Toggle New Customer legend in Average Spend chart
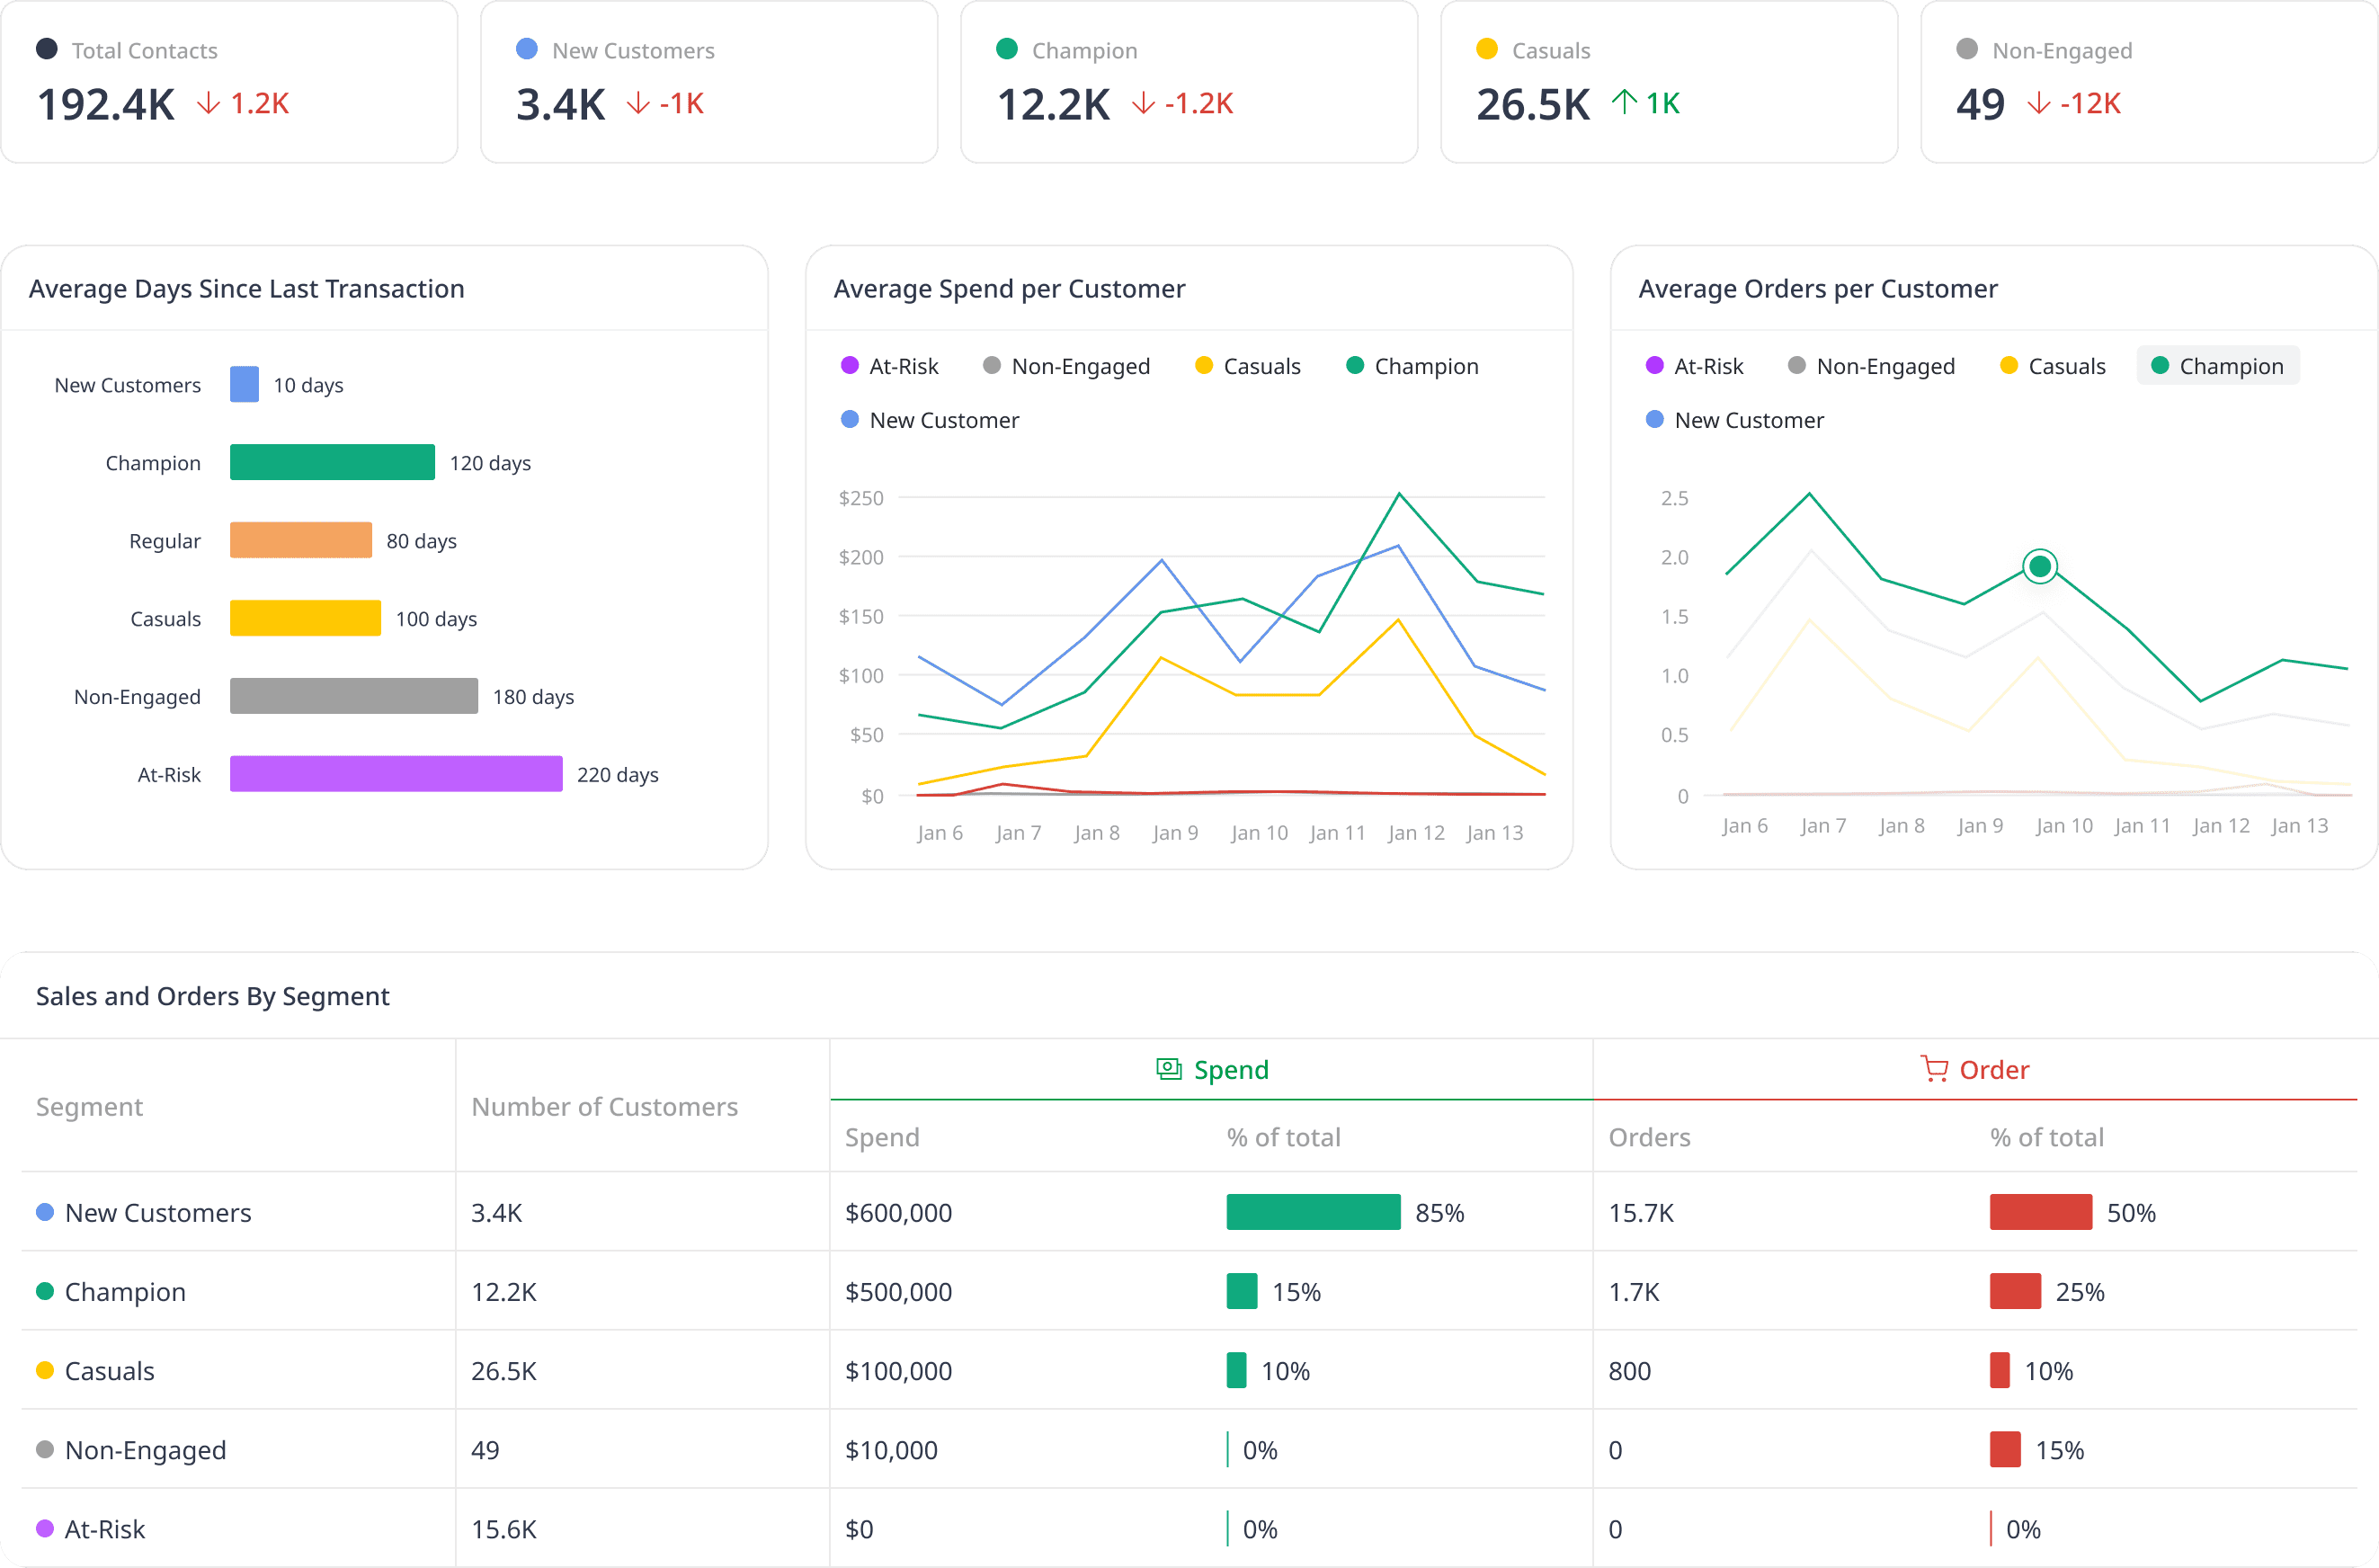 click(x=930, y=420)
